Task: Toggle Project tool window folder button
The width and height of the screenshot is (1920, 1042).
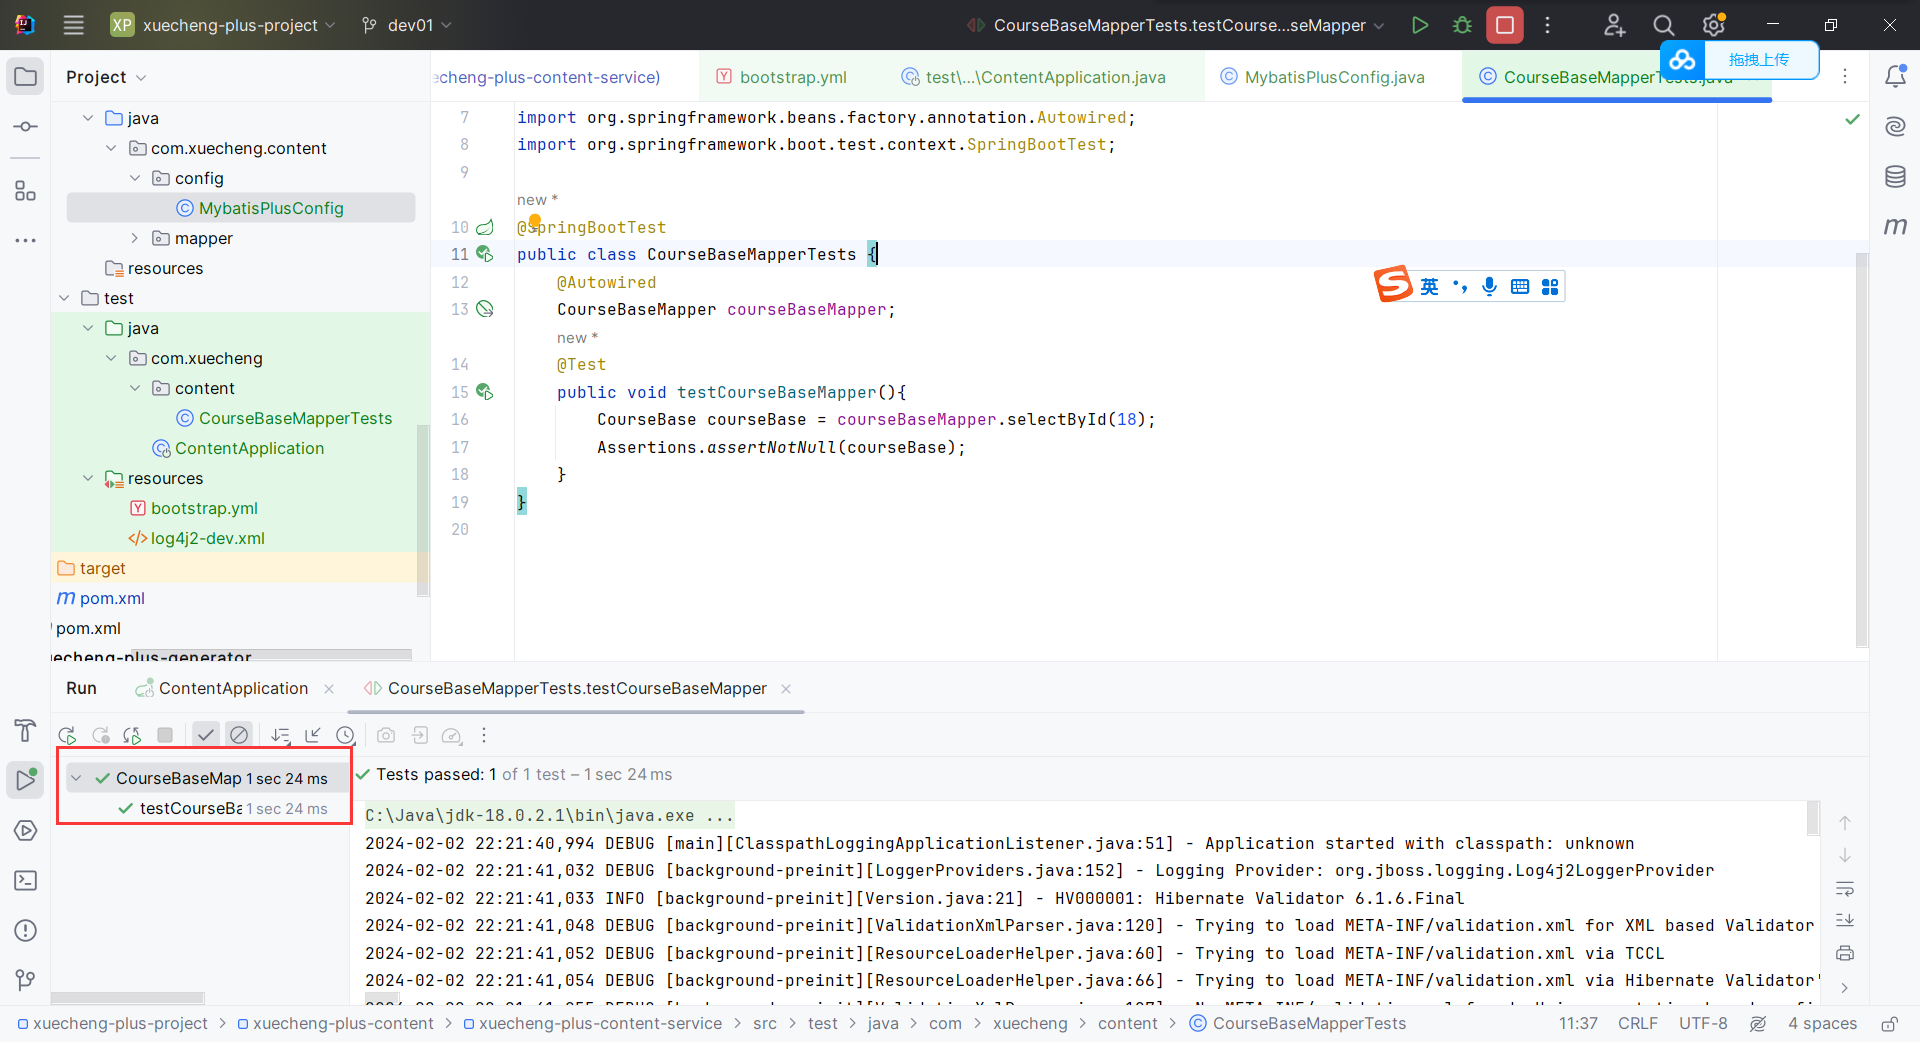Action: 26,77
